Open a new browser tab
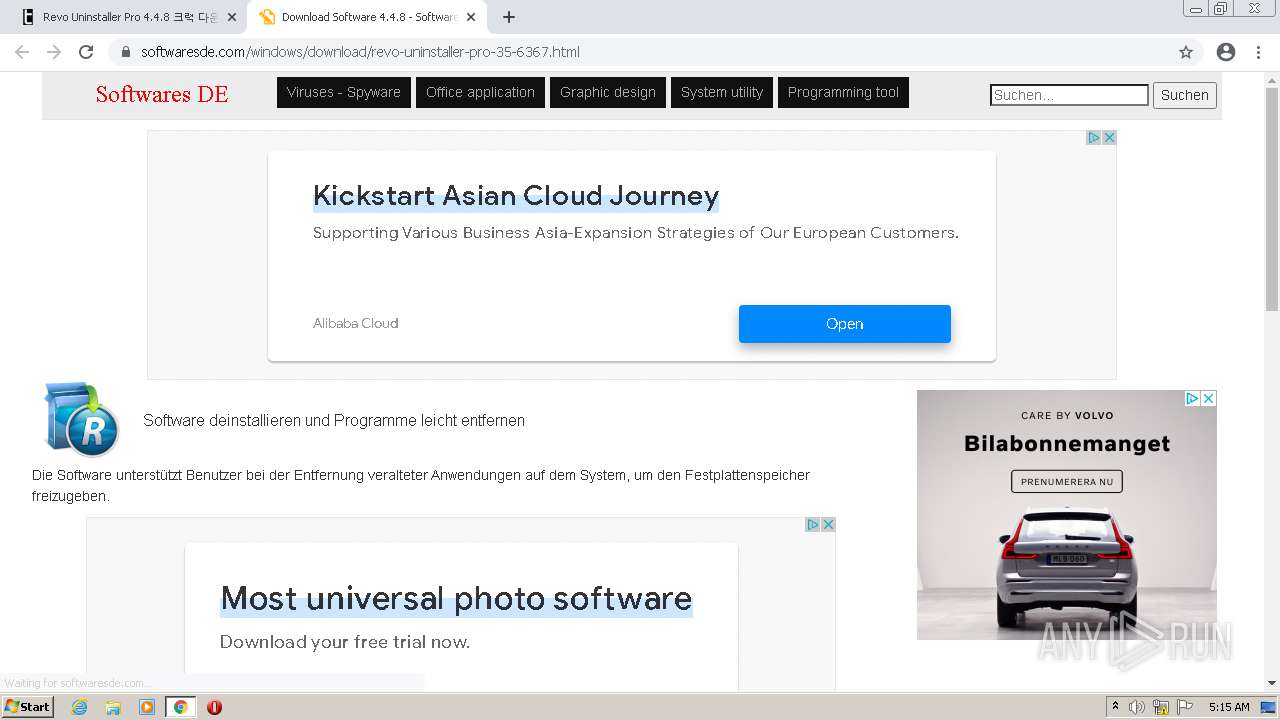This screenshot has width=1280, height=720. (509, 17)
